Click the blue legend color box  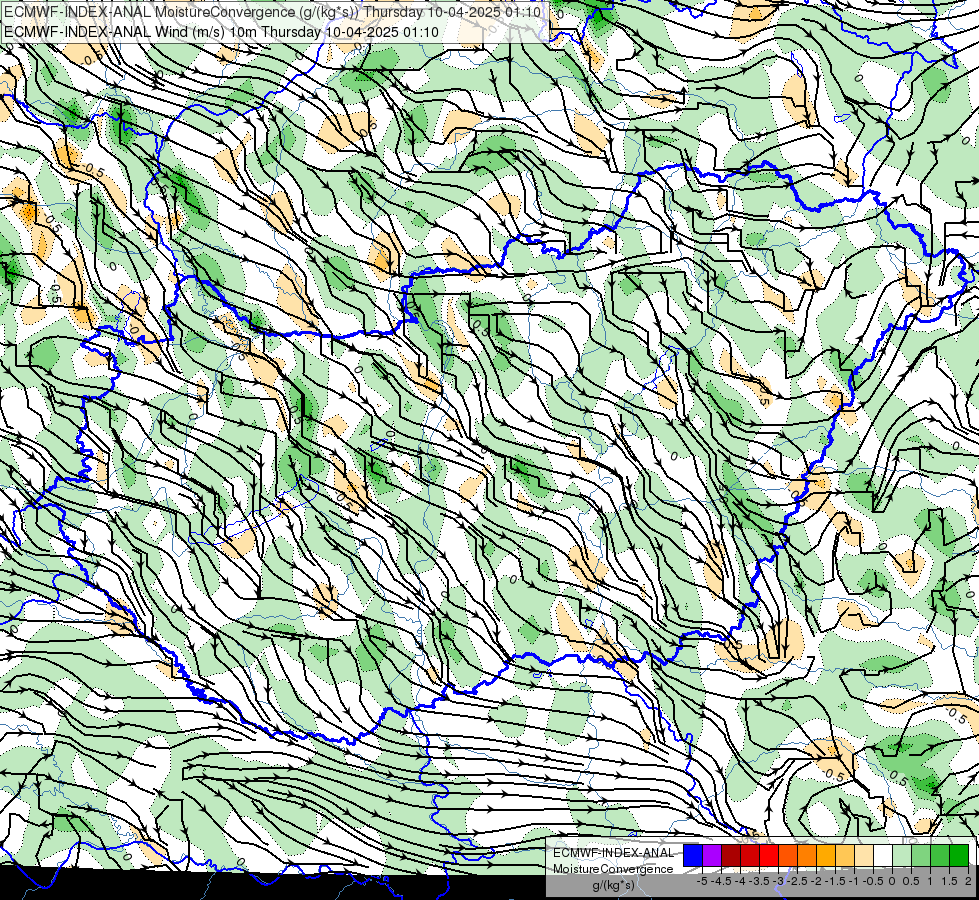(693, 855)
